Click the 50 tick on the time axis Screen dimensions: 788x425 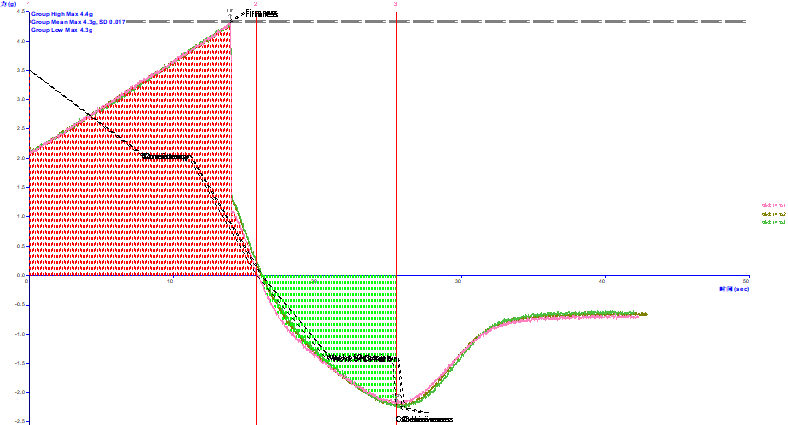(x=746, y=281)
